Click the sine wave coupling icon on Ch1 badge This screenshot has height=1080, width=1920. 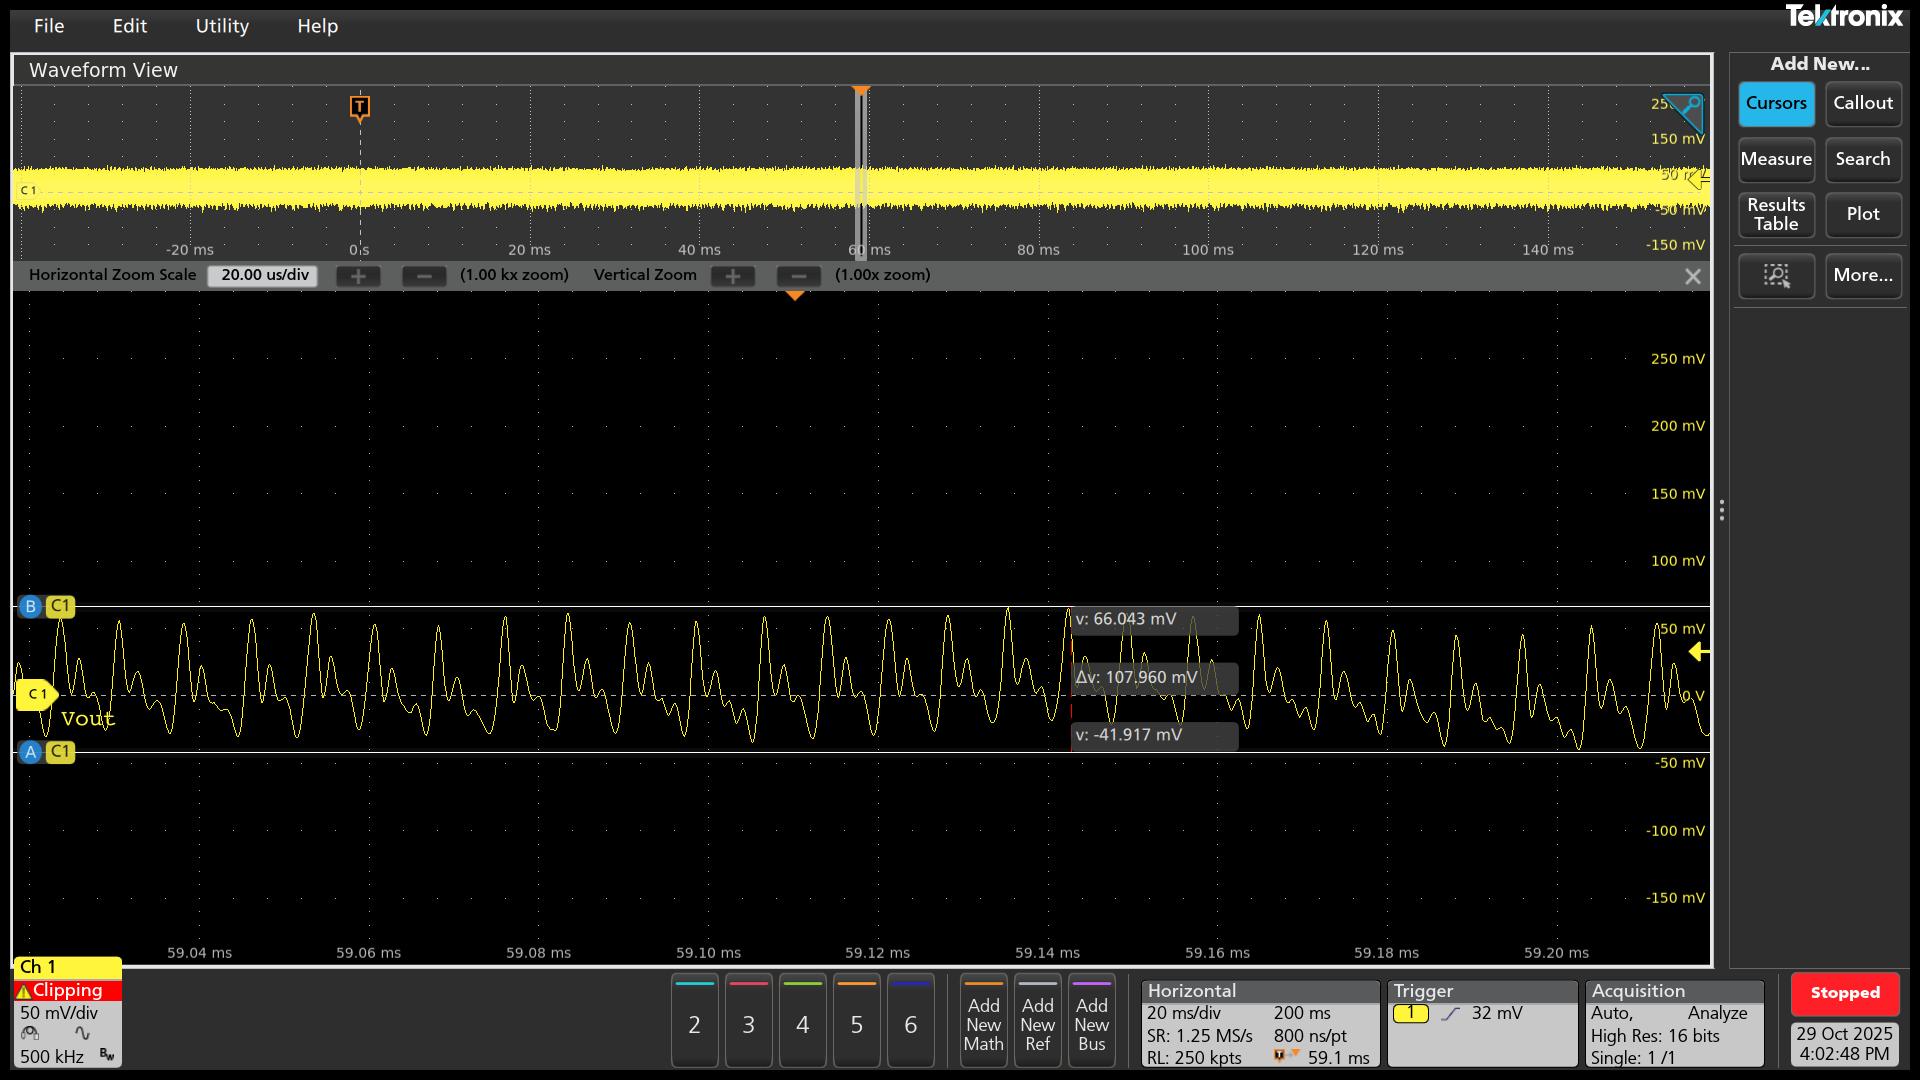[82, 1035]
